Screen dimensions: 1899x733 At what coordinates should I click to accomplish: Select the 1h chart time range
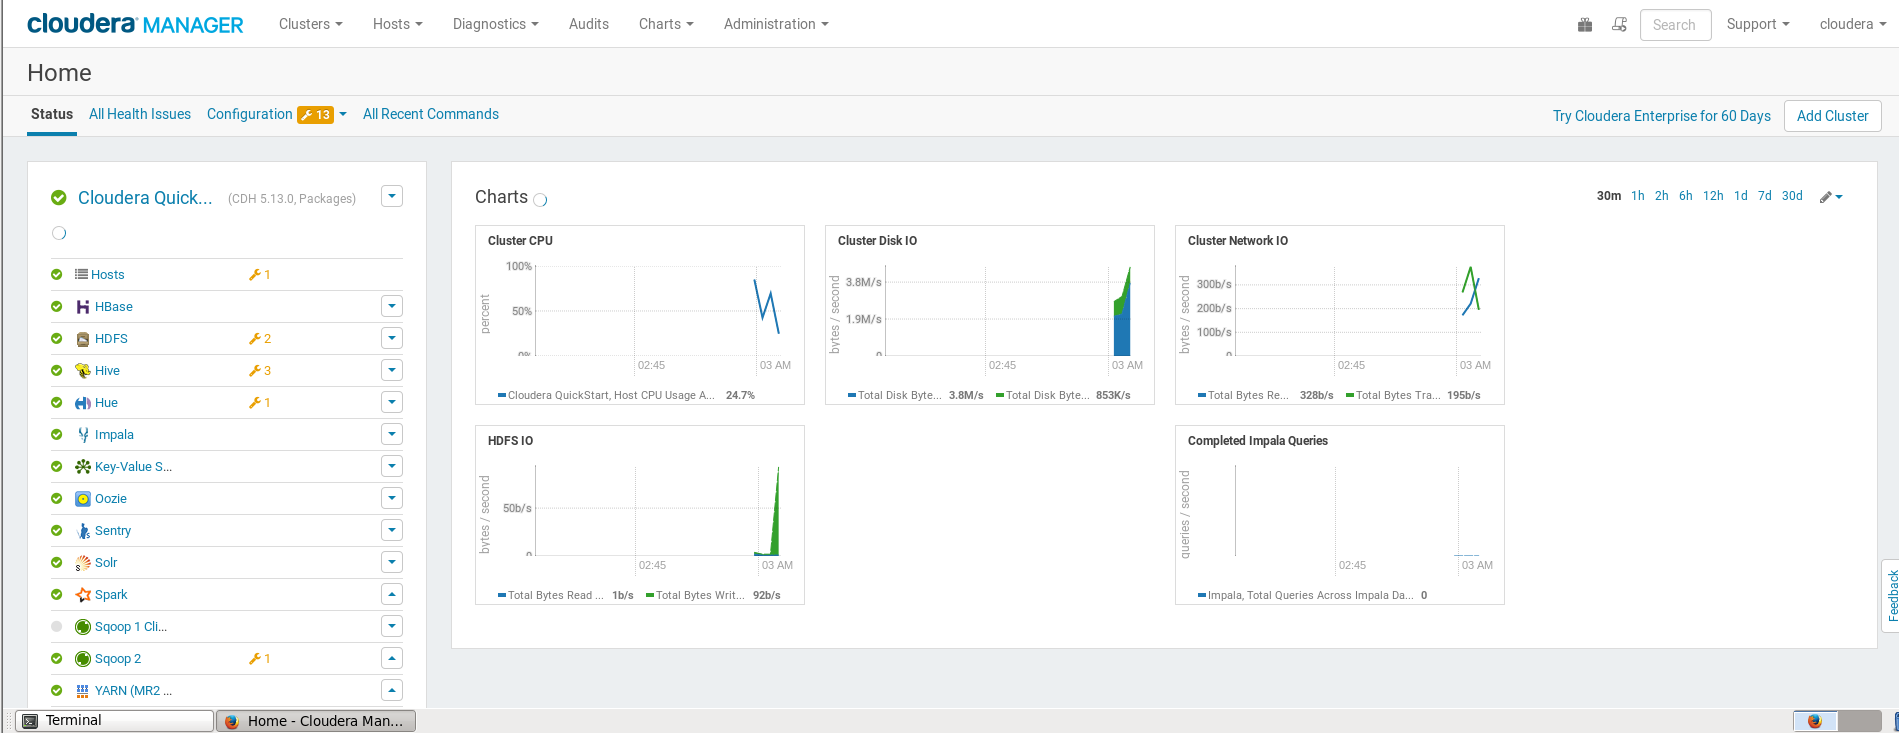point(1638,196)
